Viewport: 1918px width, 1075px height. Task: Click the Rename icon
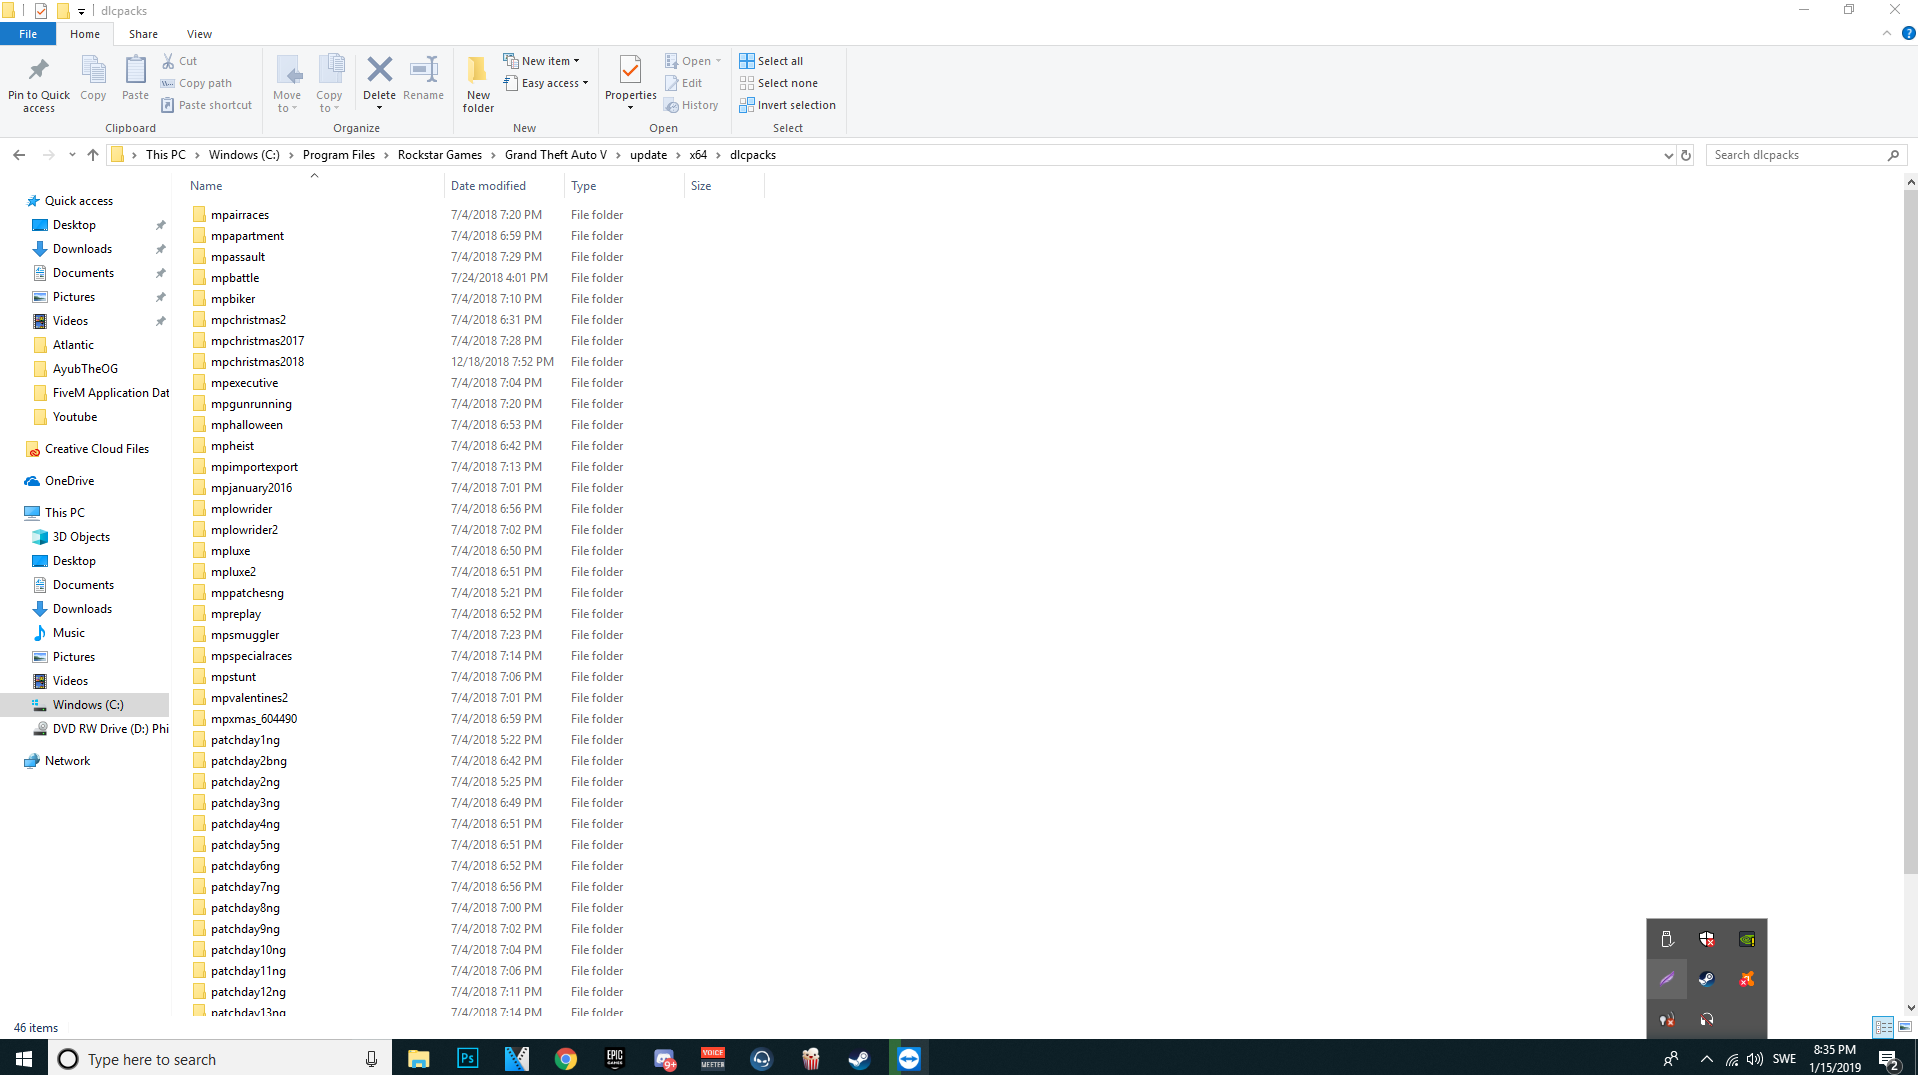point(424,69)
